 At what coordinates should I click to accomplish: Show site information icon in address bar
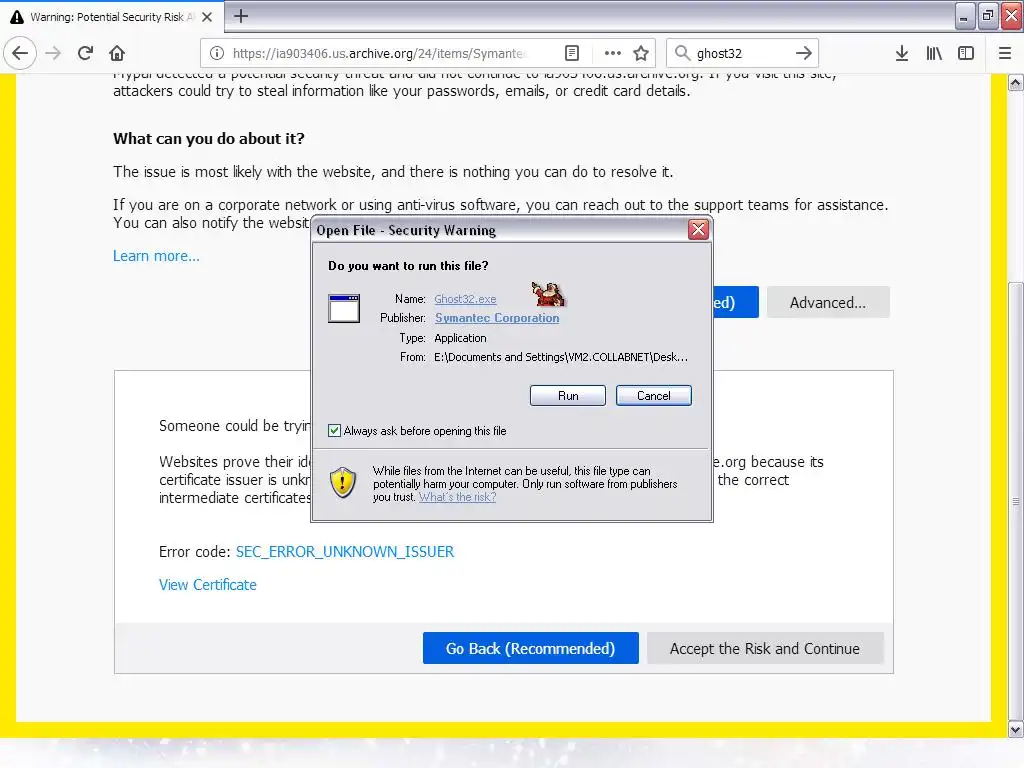tap(217, 53)
